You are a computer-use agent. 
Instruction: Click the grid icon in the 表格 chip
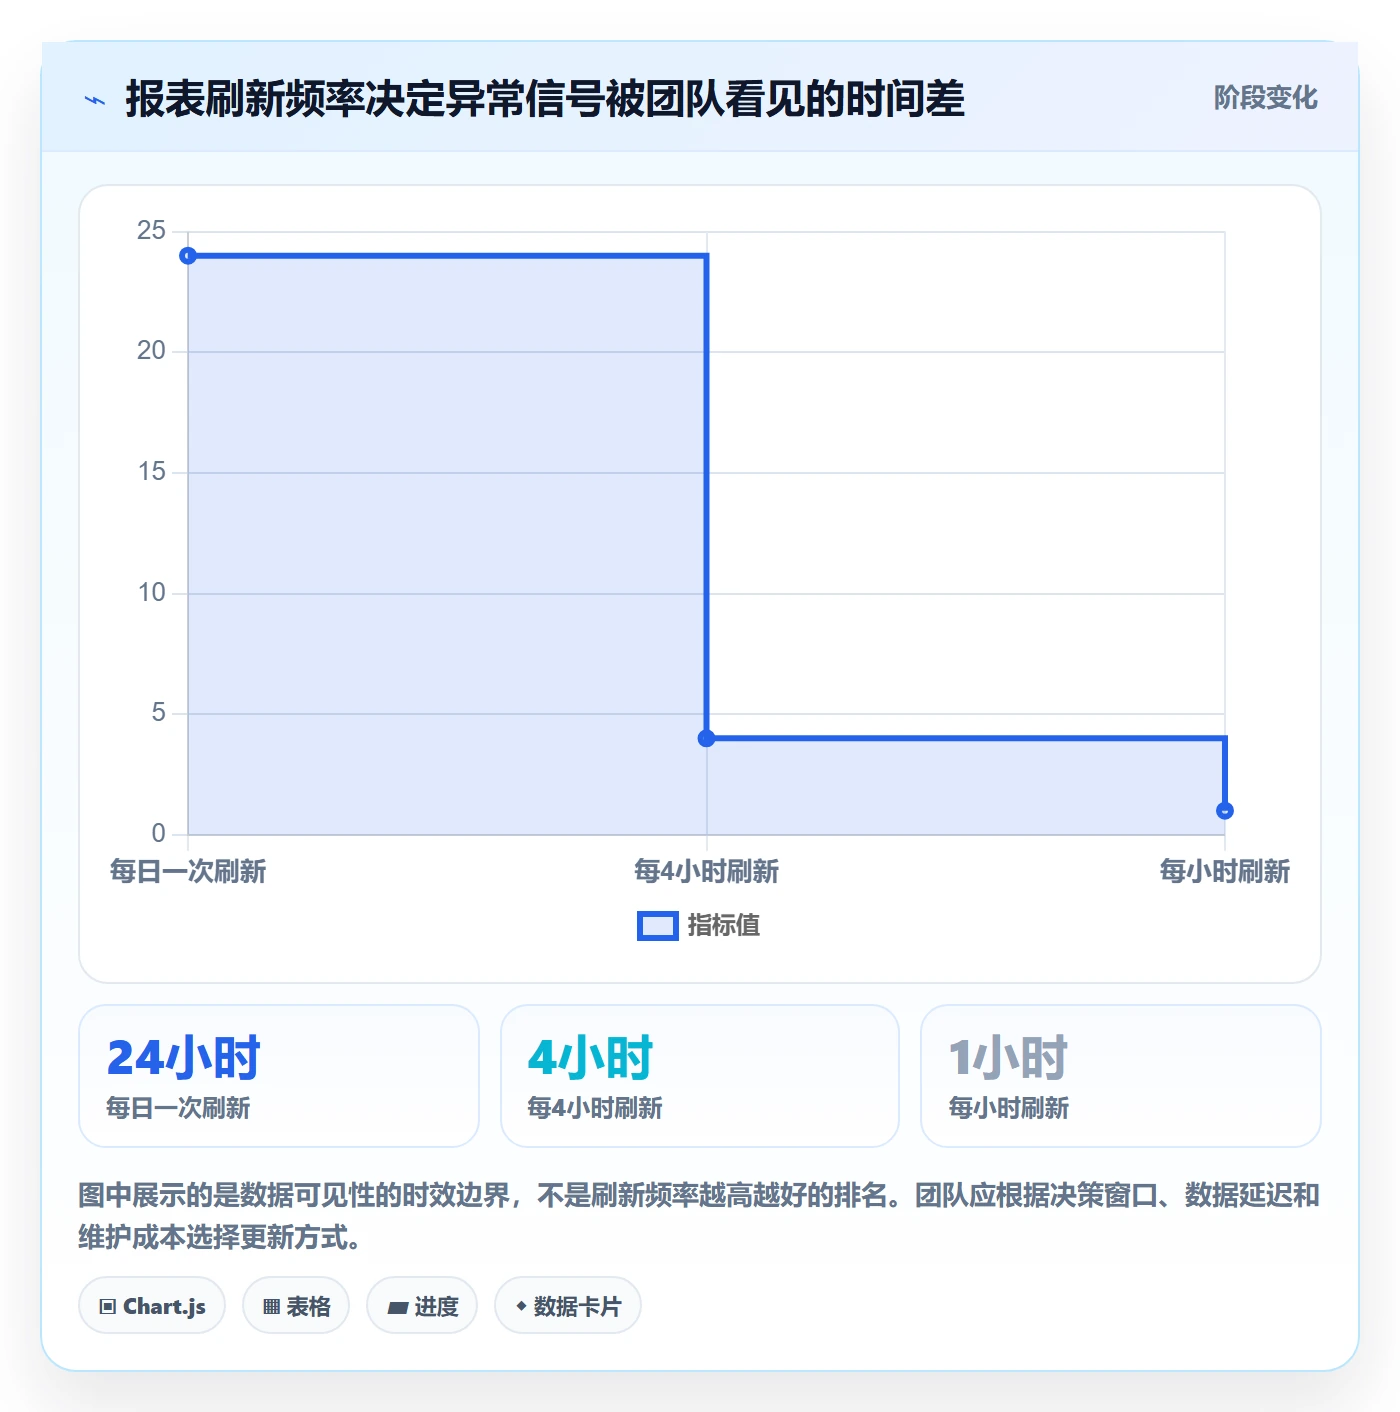coord(271,1307)
